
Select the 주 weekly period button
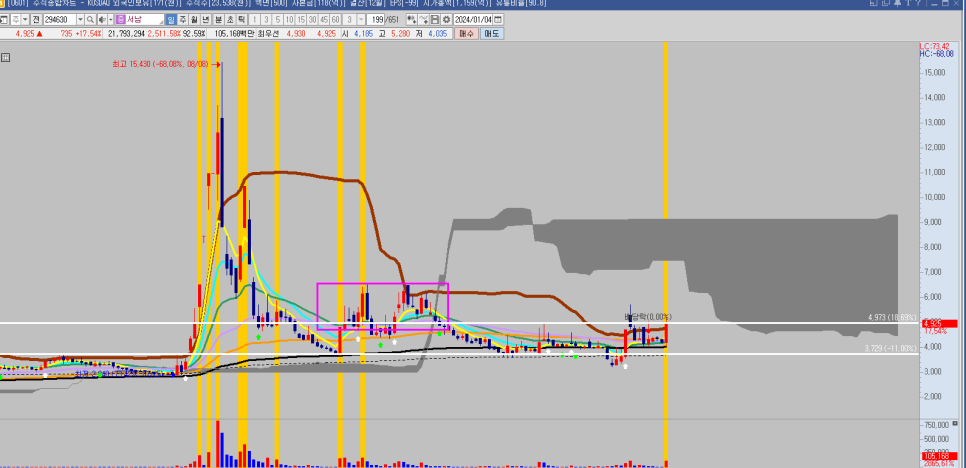[x=183, y=20]
